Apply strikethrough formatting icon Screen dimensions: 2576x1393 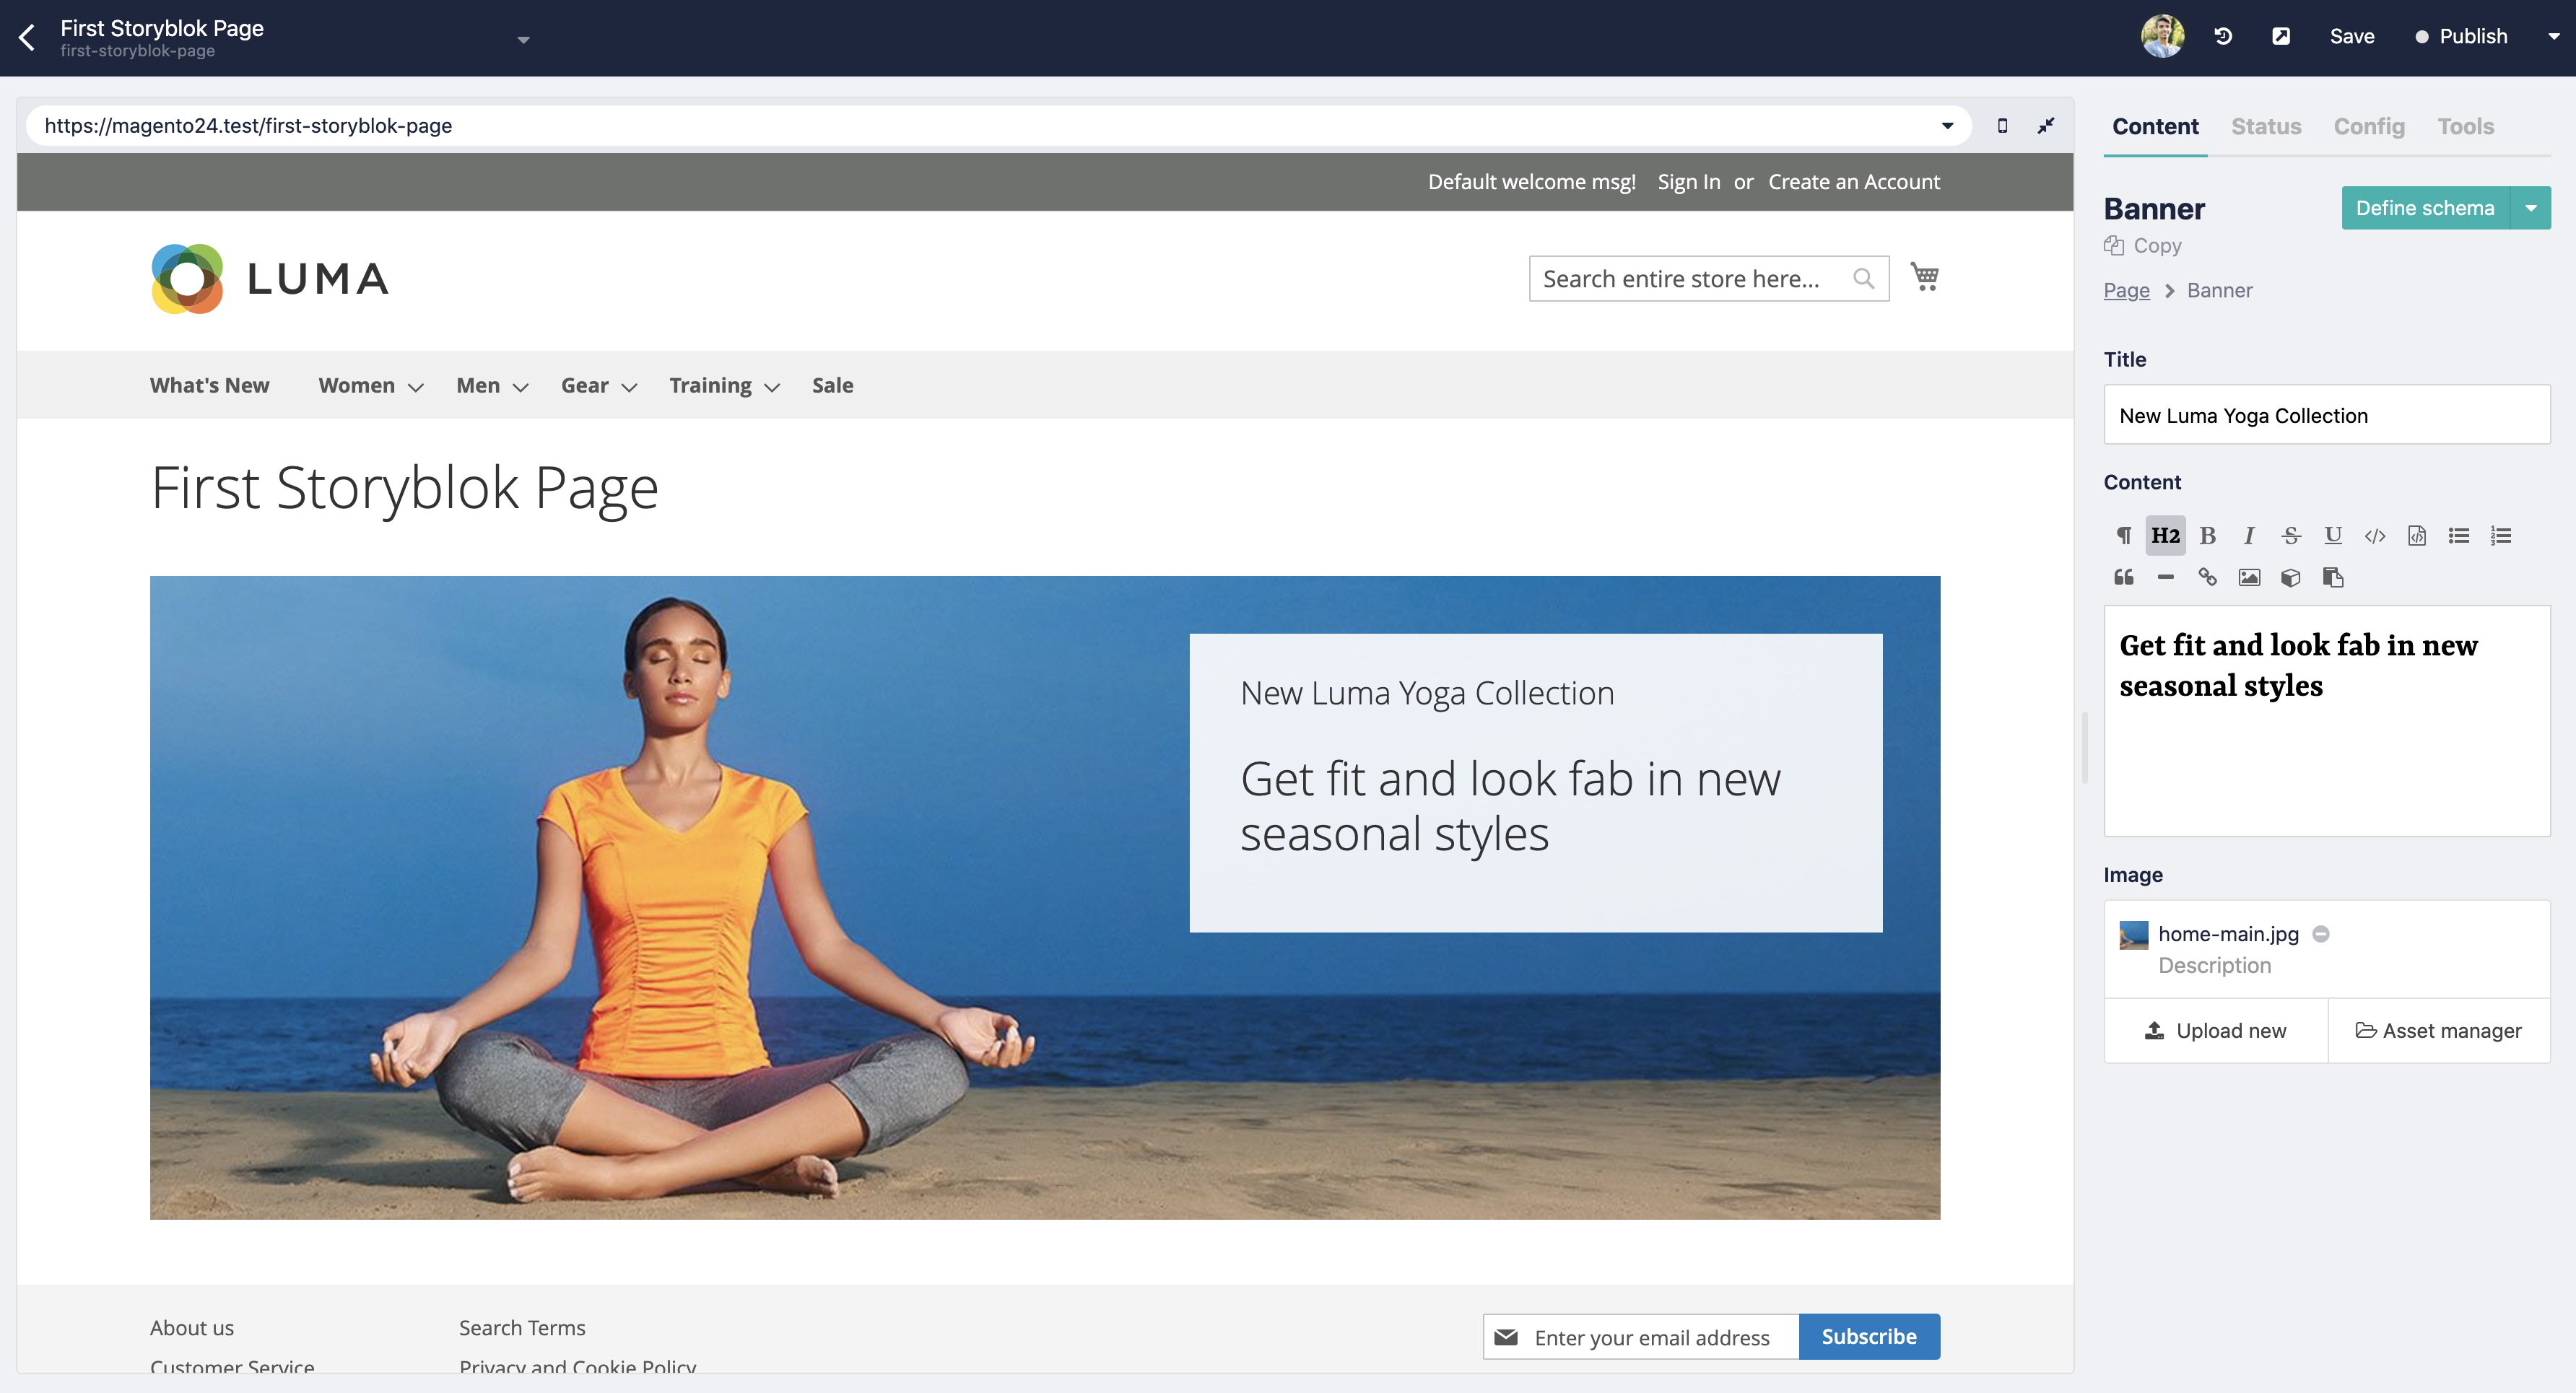(x=2291, y=535)
